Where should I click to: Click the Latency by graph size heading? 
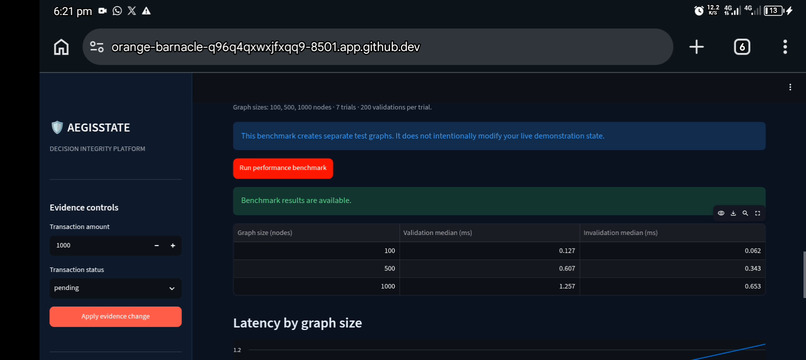298,323
